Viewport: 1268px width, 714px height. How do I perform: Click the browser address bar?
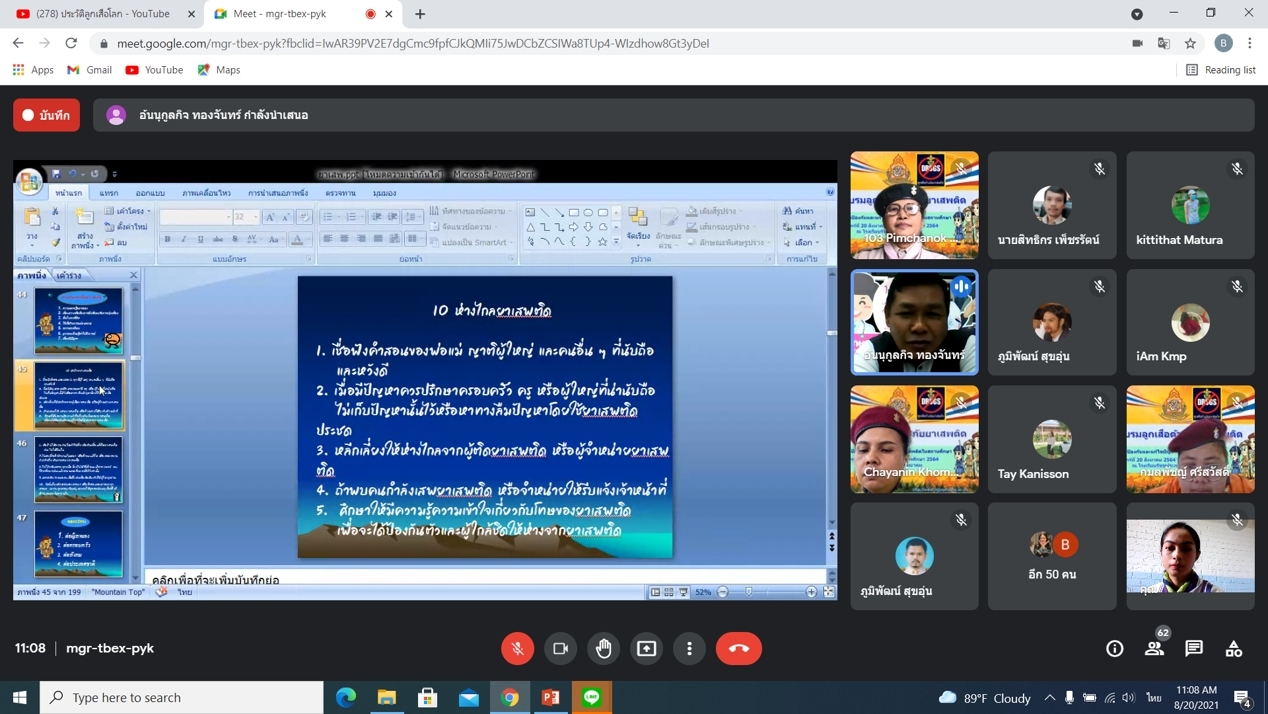point(600,43)
